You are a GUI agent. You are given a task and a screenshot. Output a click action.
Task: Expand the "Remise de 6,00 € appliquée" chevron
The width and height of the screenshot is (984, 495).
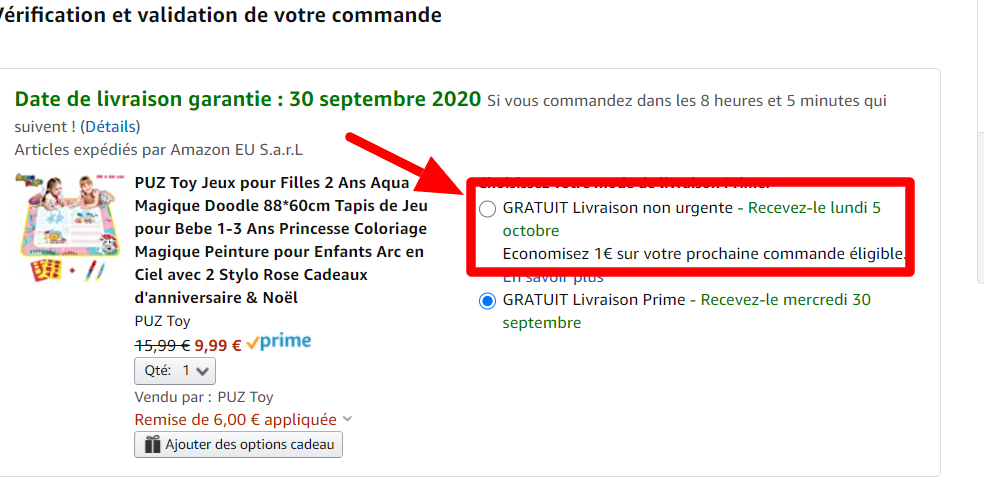click(x=347, y=419)
